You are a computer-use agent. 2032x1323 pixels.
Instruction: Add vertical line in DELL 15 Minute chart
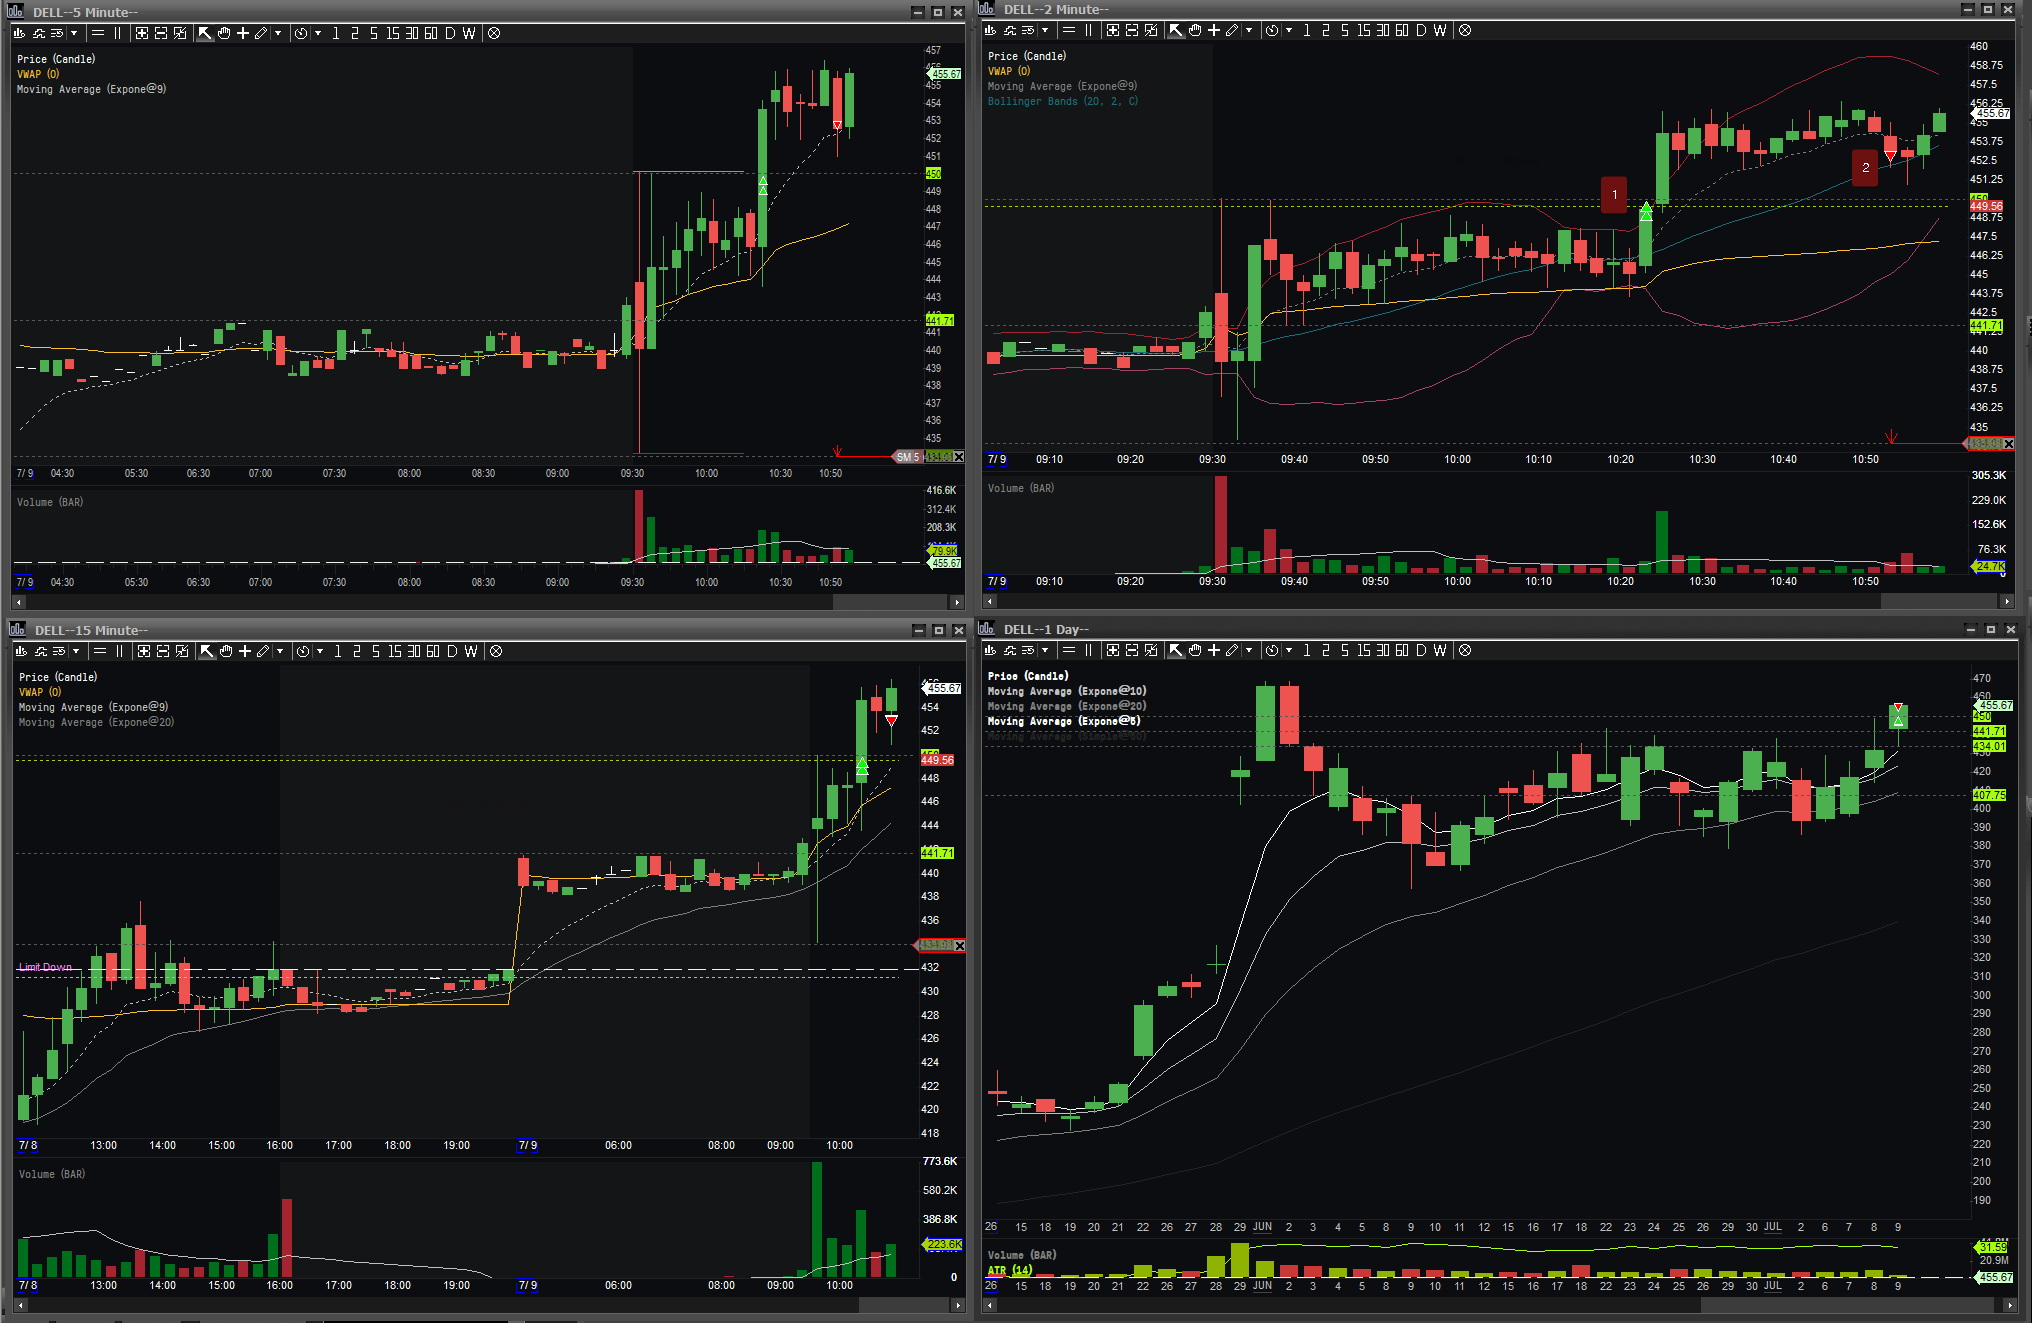120,651
